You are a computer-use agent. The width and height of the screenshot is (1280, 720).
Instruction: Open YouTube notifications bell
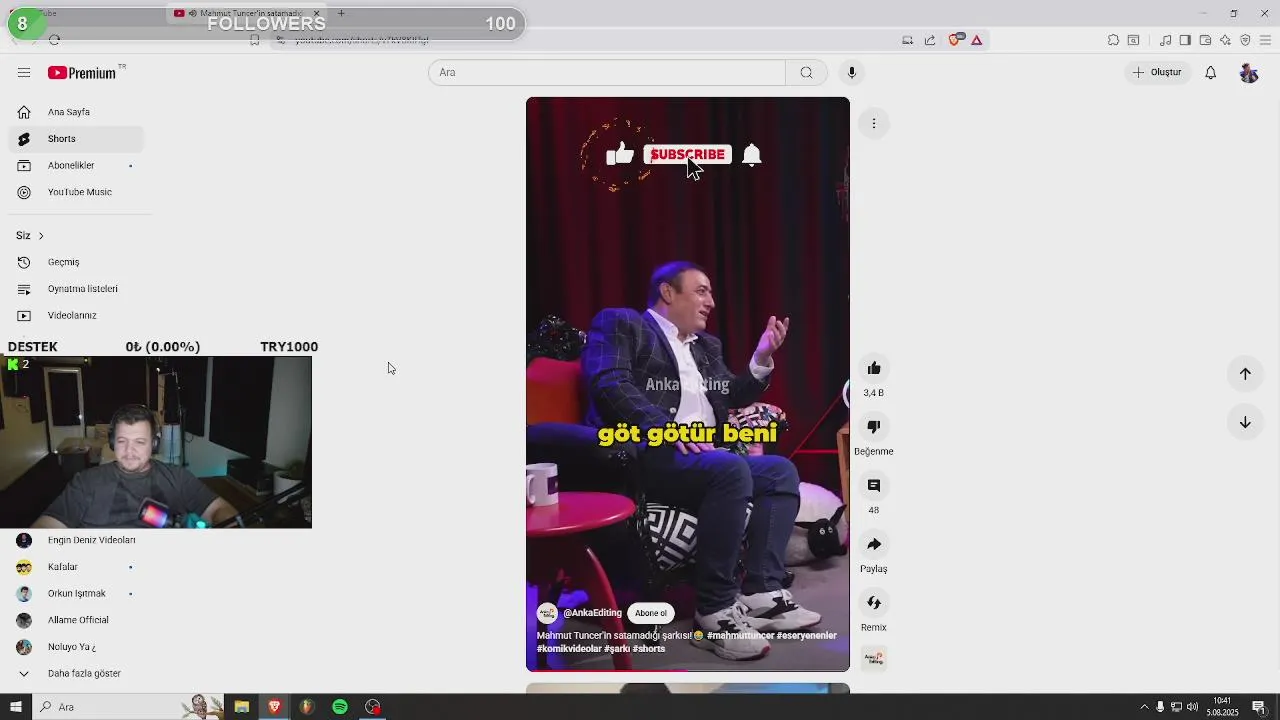(1210, 72)
